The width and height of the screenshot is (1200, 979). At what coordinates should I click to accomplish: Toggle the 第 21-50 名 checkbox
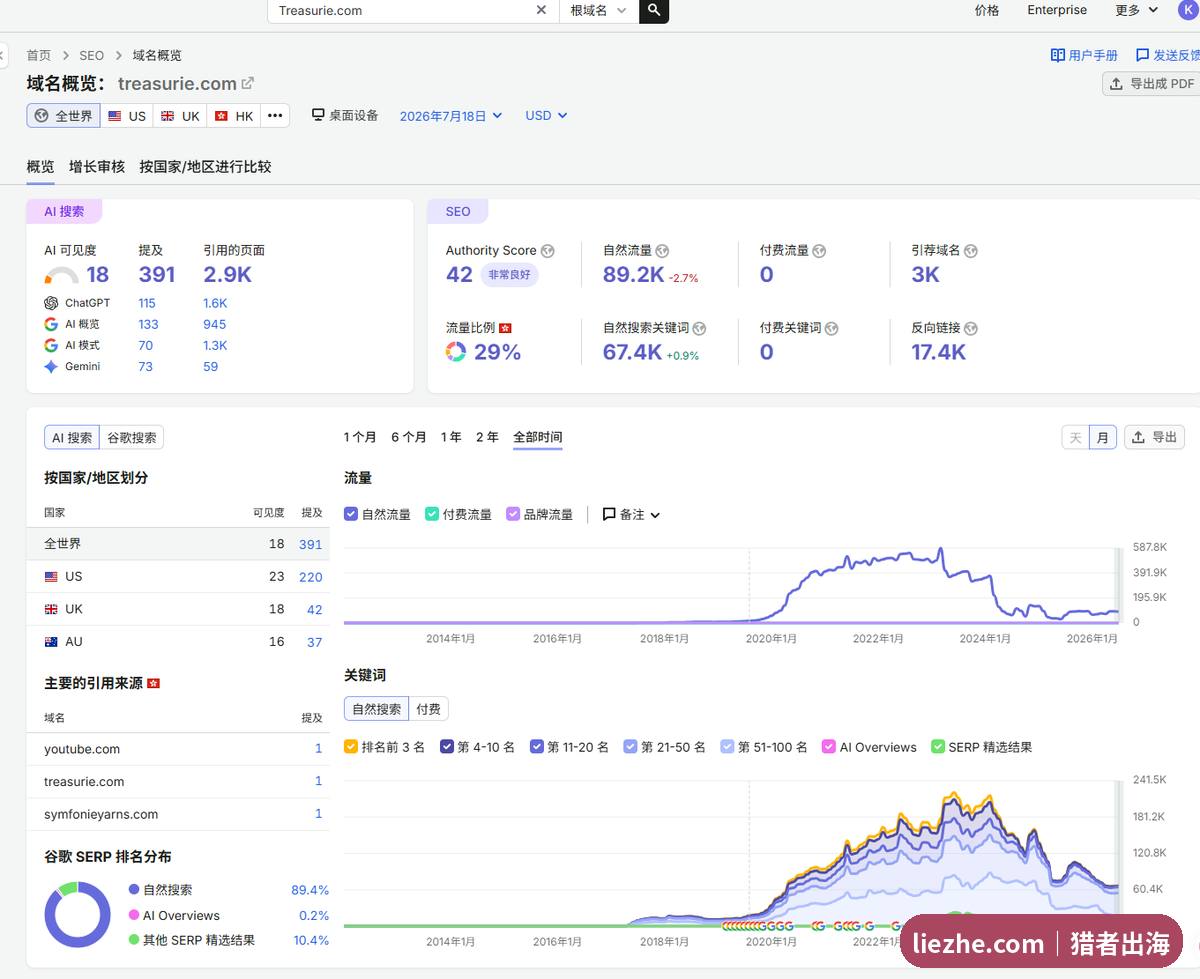(x=630, y=746)
